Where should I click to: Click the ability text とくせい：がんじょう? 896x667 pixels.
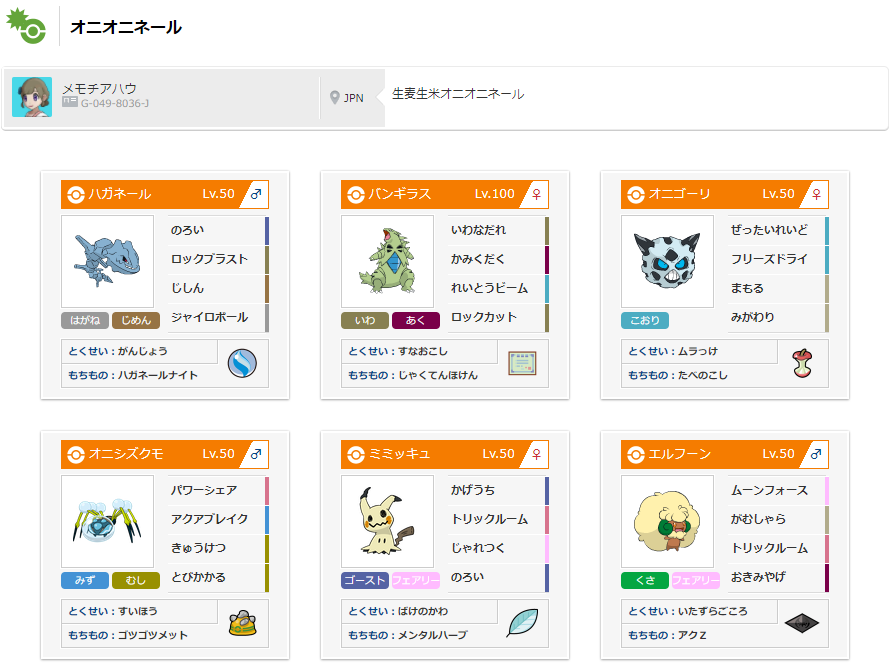(x=118, y=351)
